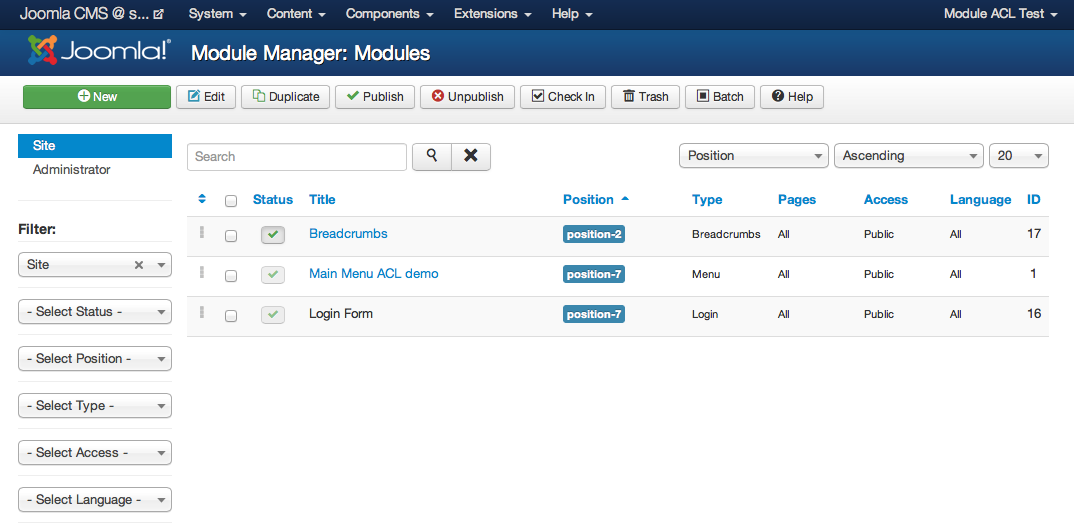Click the Batch toolbar button
Viewport: 1074px width, 526px height.
click(720, 97)
